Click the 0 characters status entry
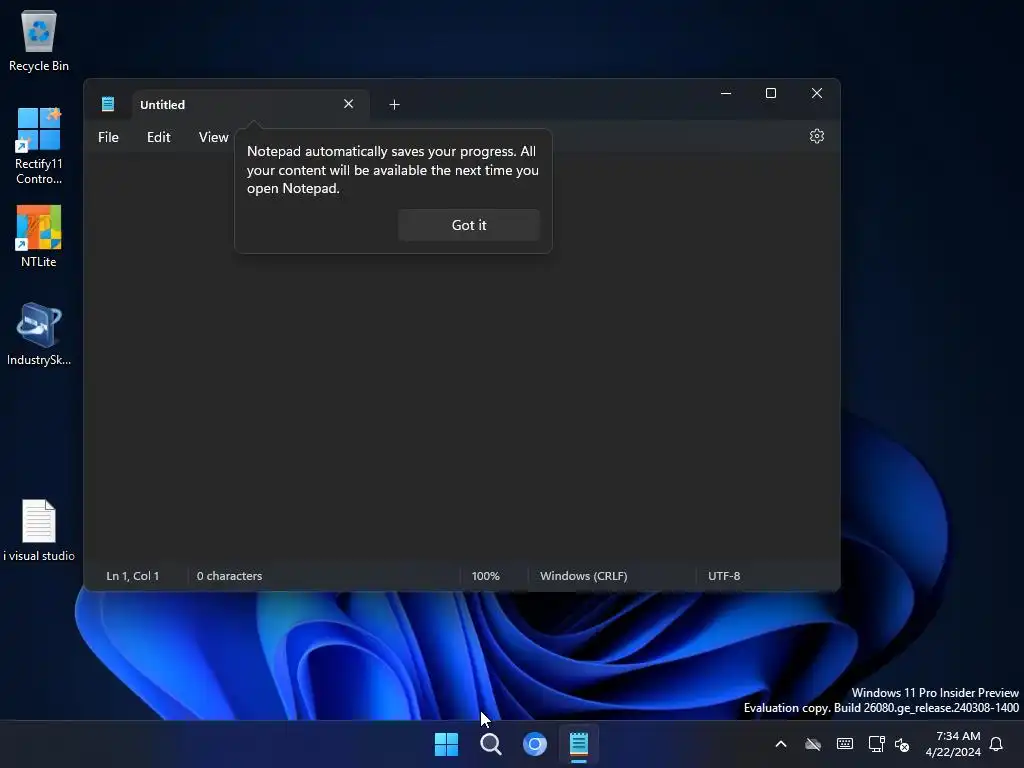Image resolution: width=1024 pixels, height=768 pixels. point(229,576)
